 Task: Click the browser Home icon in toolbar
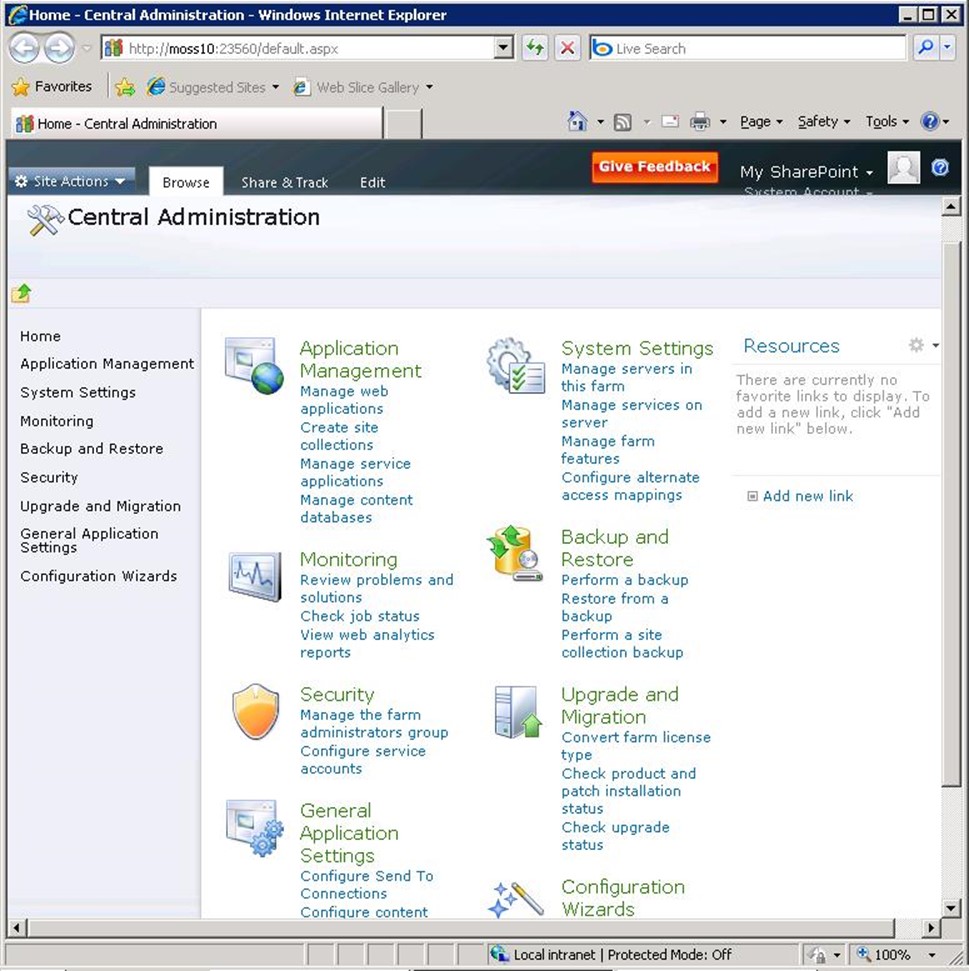click(x=577, y=122)
